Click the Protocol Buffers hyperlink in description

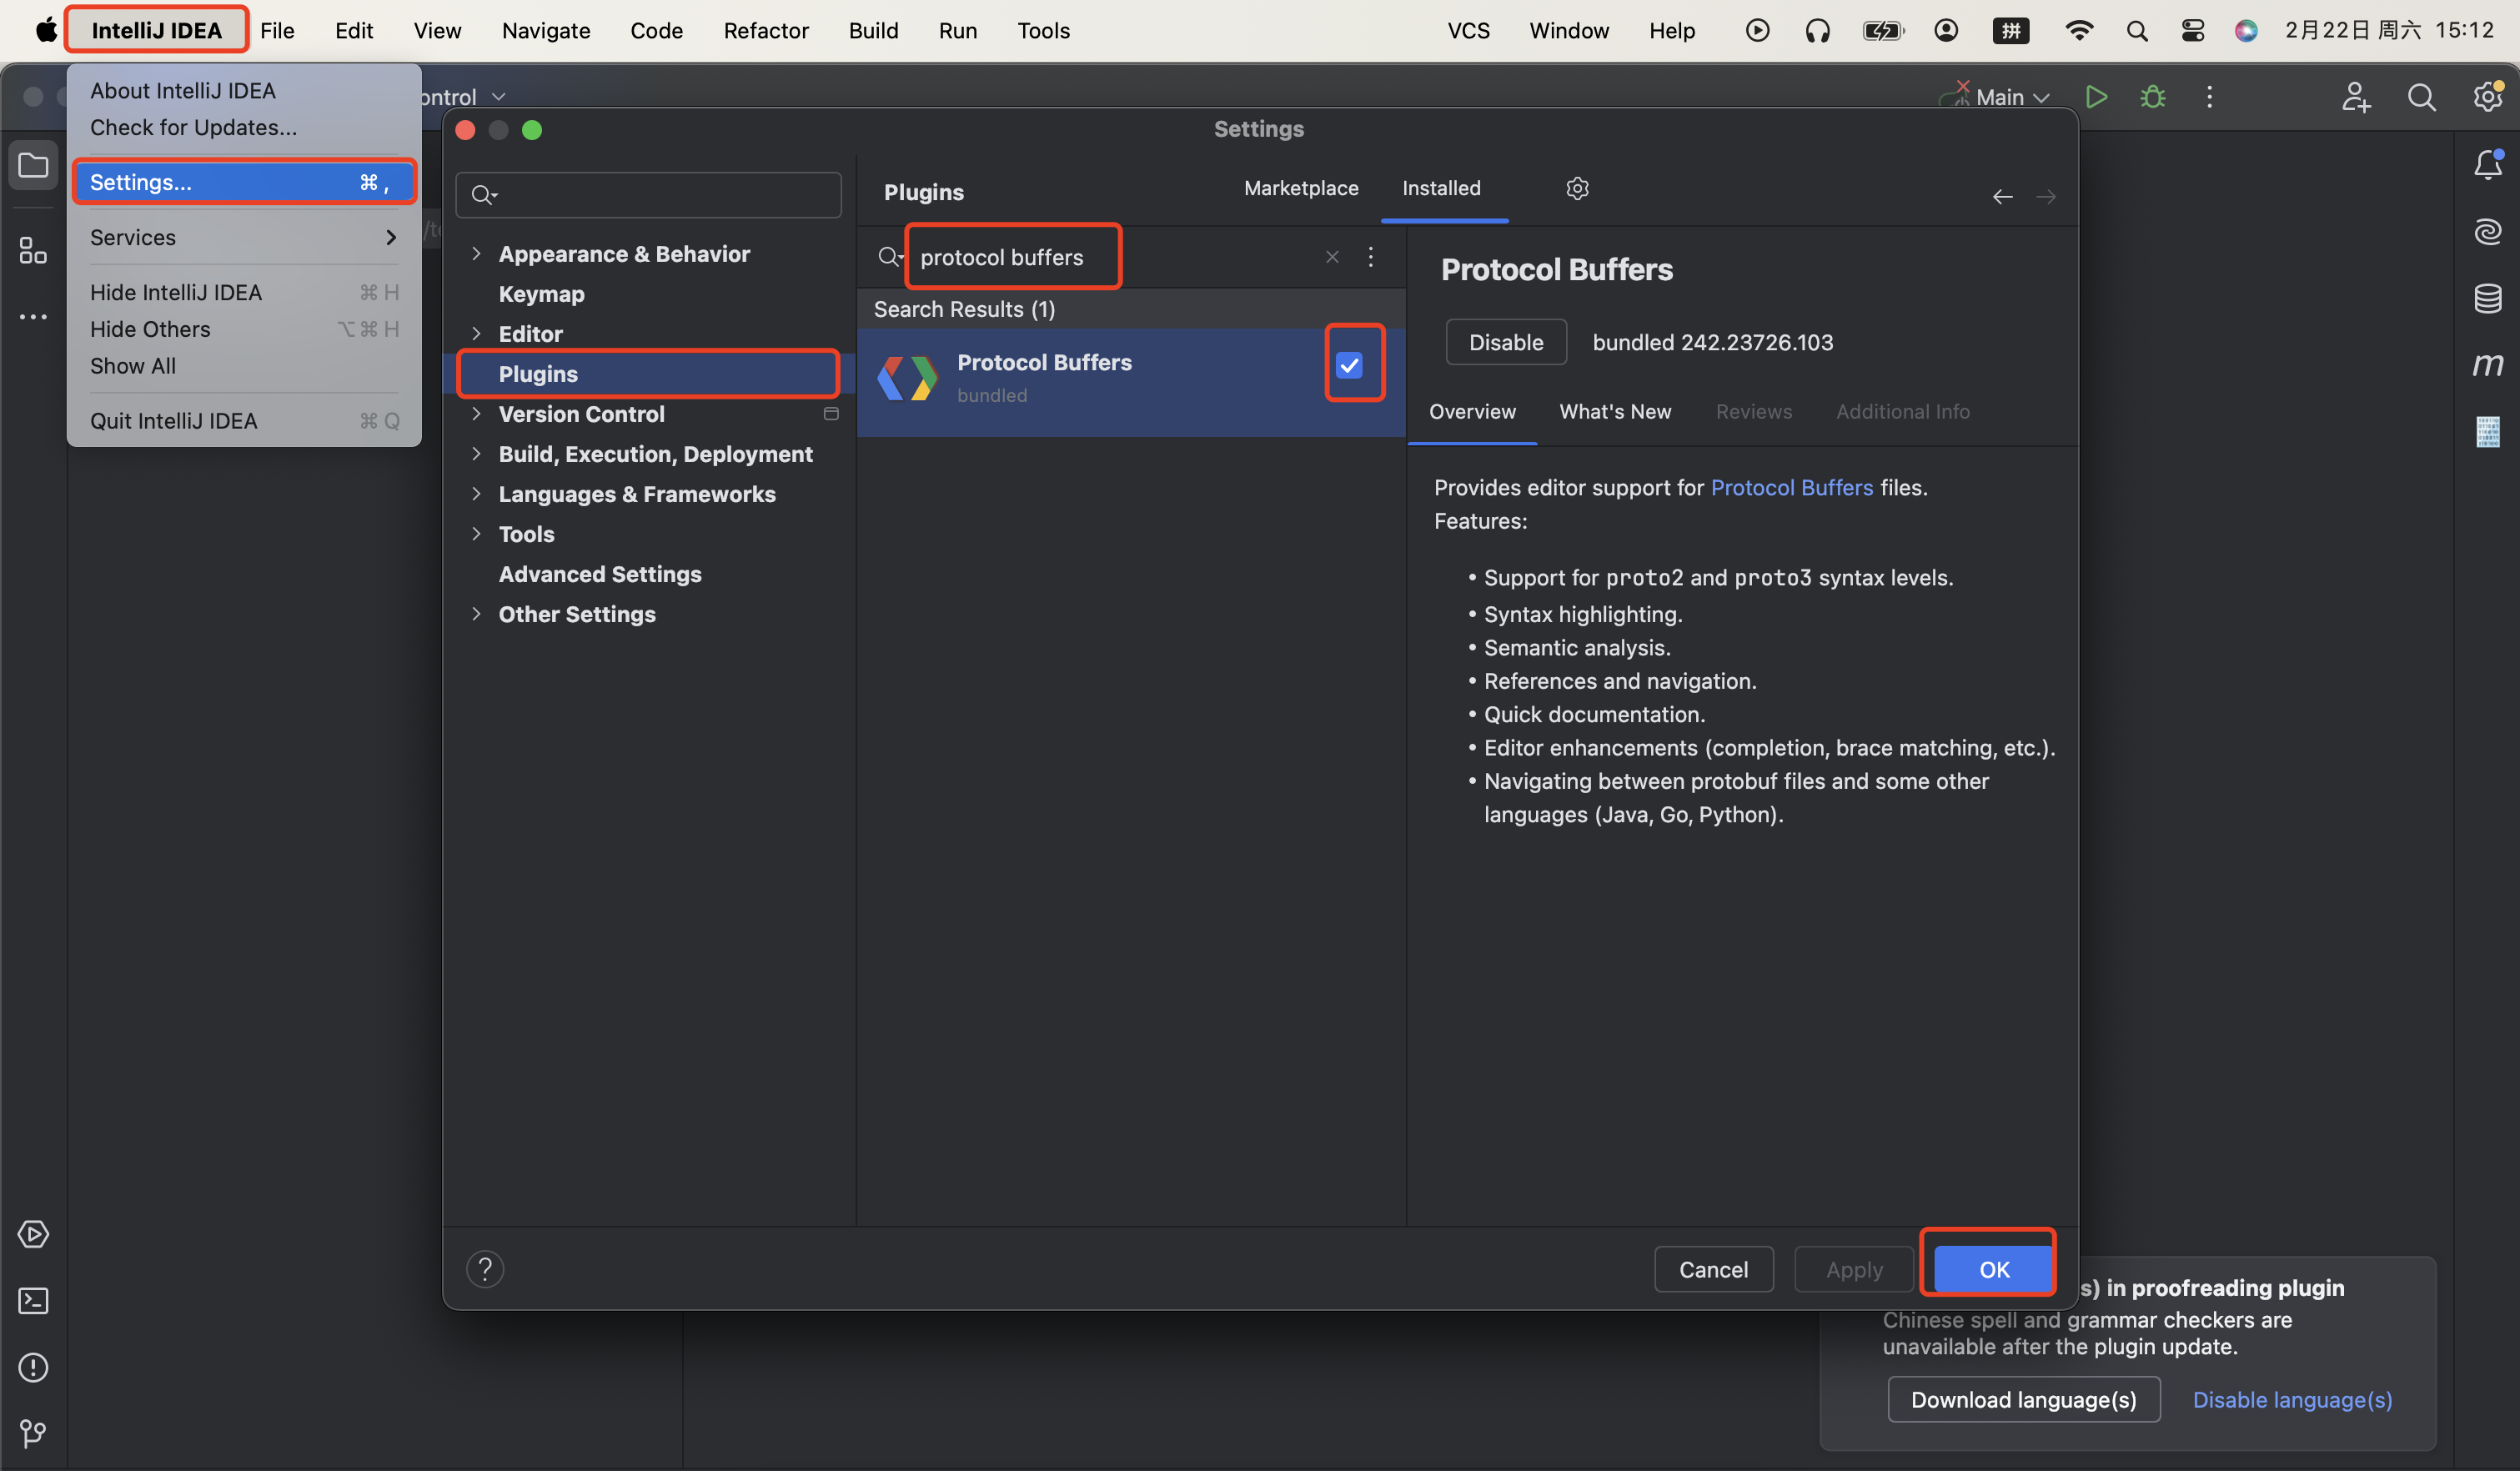pyautogui.click(x=1791, y=488)
